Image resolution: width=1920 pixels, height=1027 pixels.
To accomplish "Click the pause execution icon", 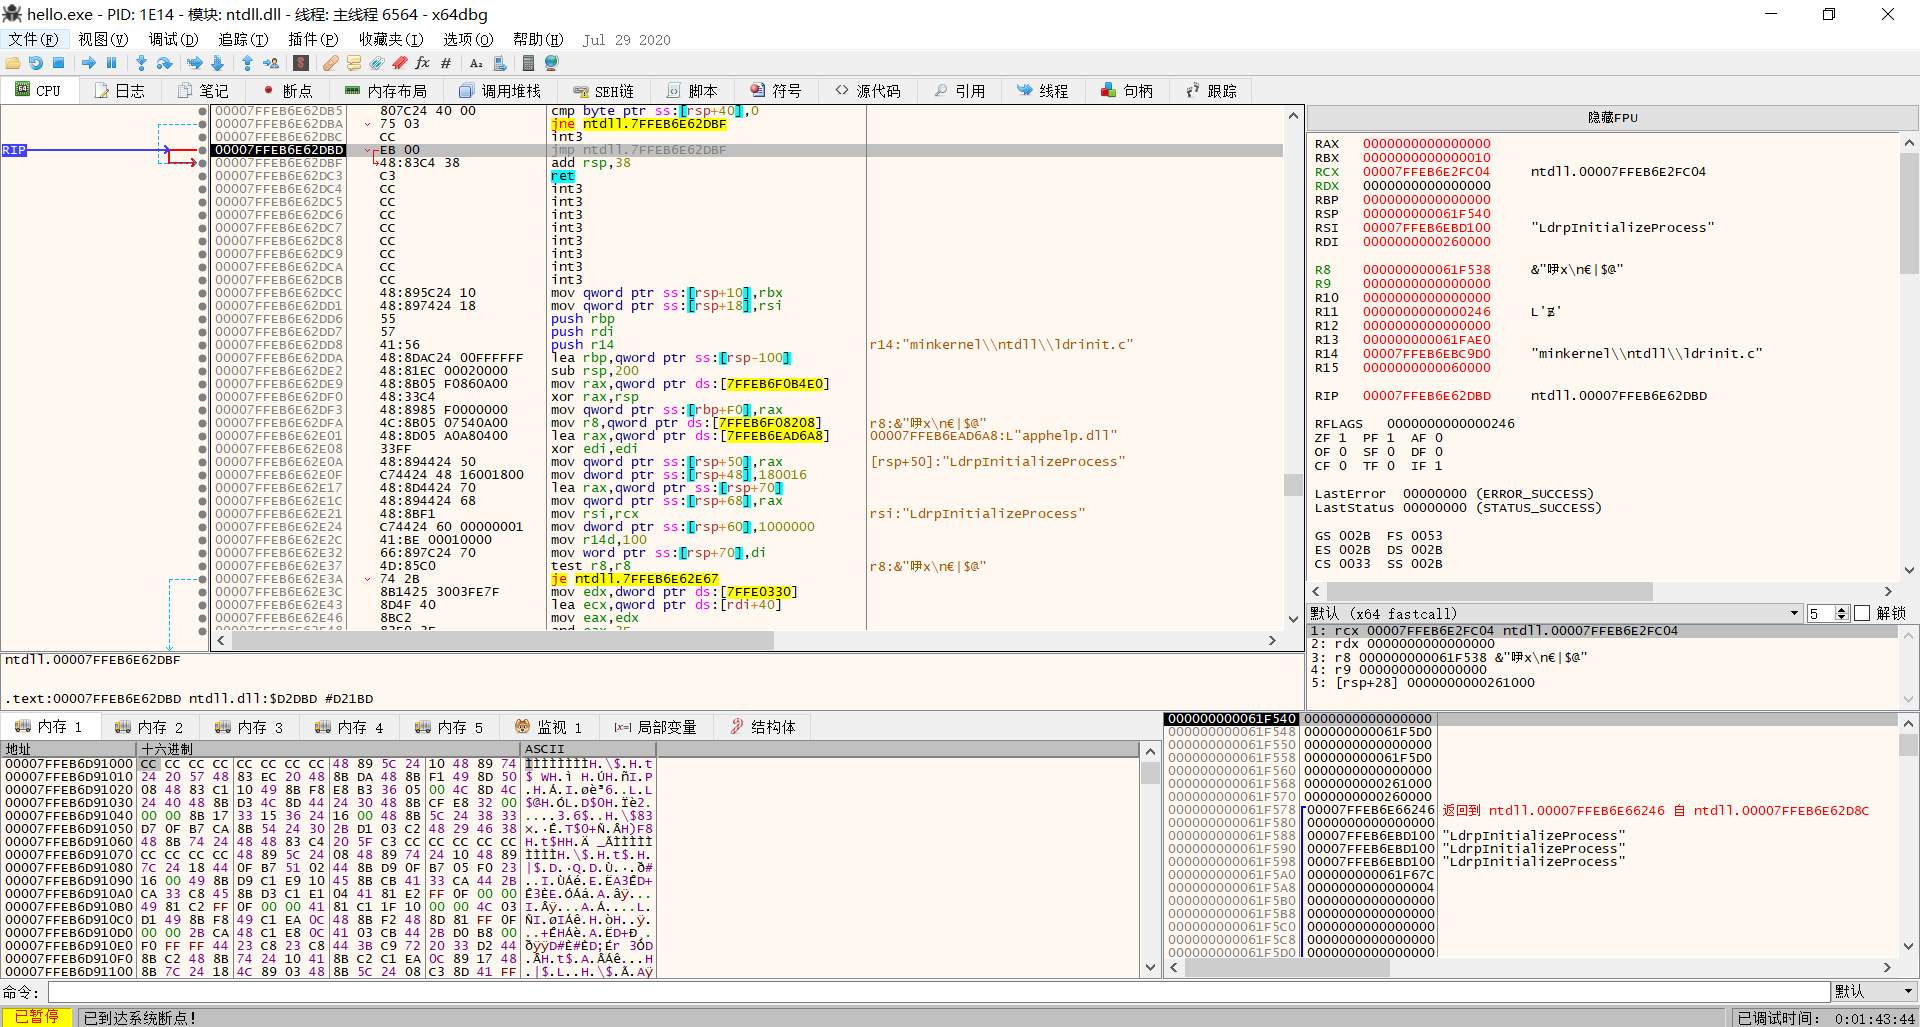I will pyautogui.click(x=112, y=63).
